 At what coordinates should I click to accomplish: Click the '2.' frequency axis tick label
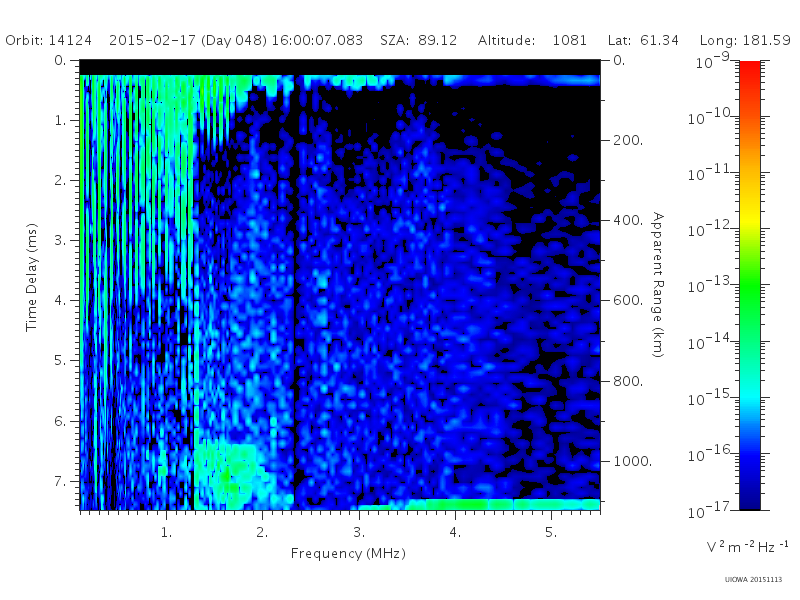tap(262, 533)
